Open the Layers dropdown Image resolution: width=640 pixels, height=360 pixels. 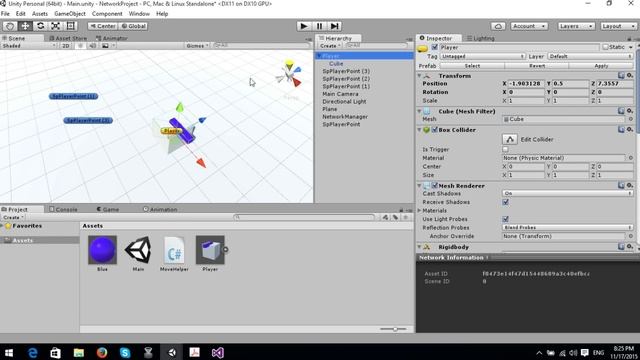576,26
